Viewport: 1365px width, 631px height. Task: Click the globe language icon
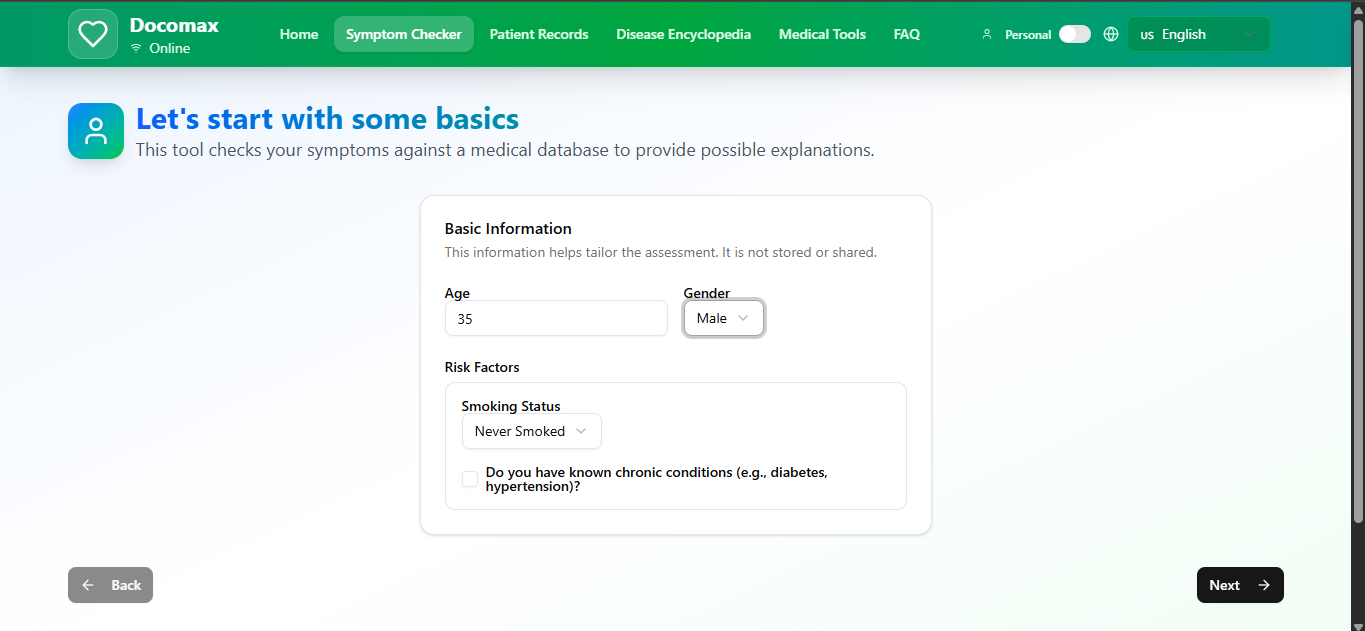(x=1111, y=34)
